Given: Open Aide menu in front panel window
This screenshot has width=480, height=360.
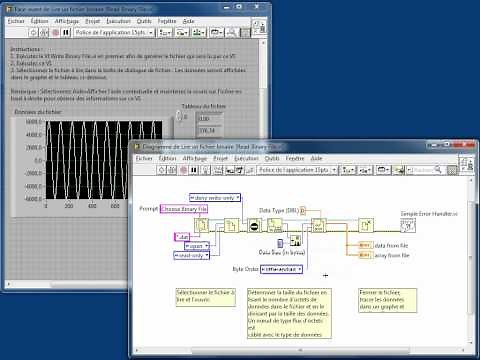Looking at the screenshot, I should 188,21.
